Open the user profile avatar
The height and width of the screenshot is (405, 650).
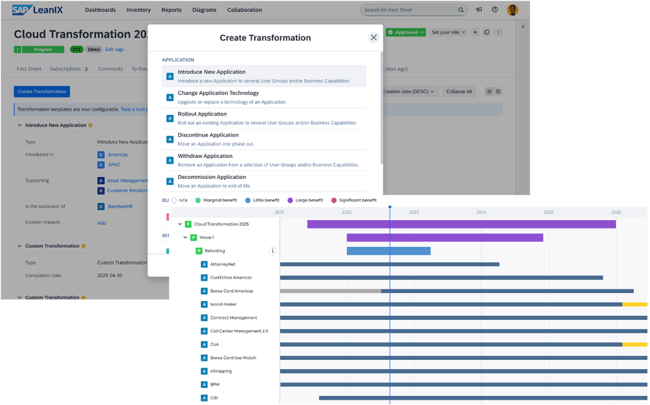(512, 10)
